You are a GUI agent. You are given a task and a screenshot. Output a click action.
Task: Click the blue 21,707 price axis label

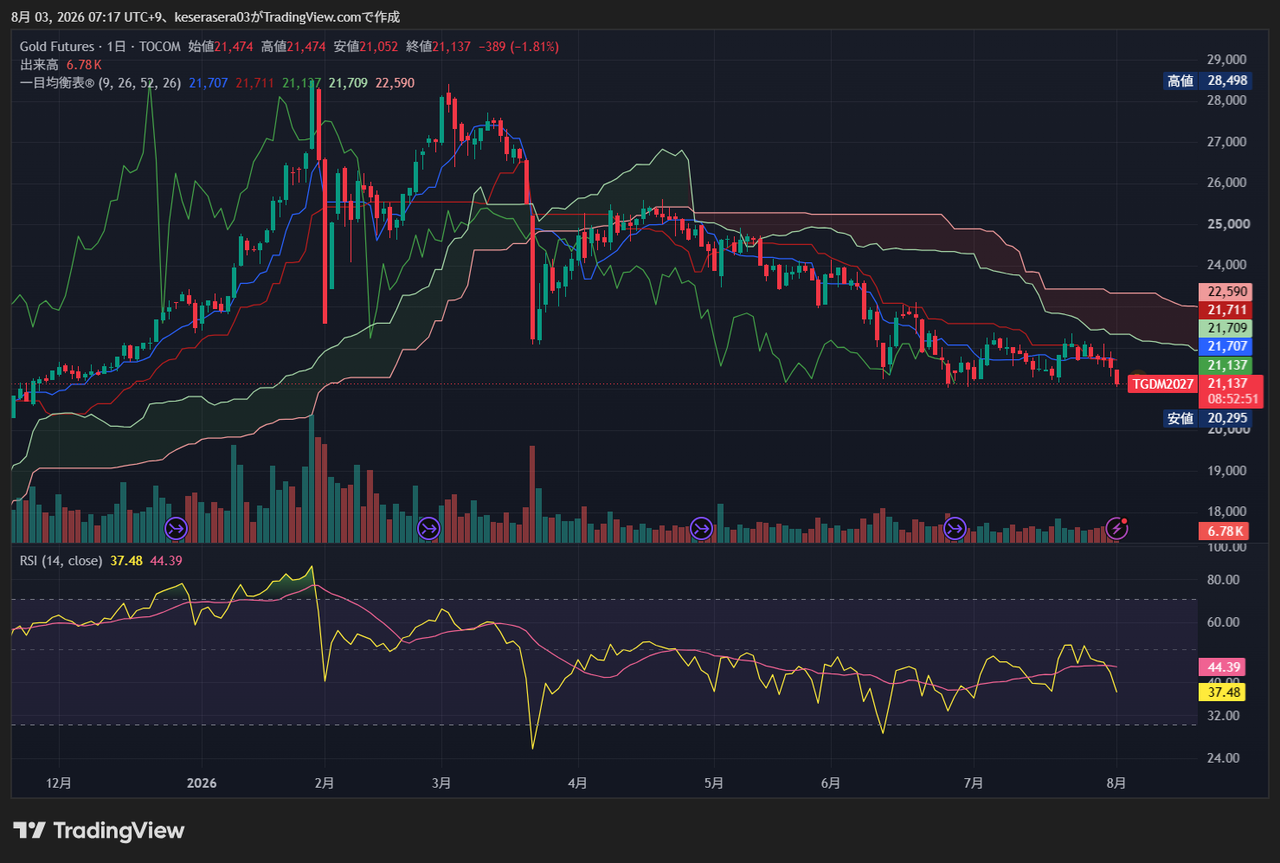tap(1225, 346)
